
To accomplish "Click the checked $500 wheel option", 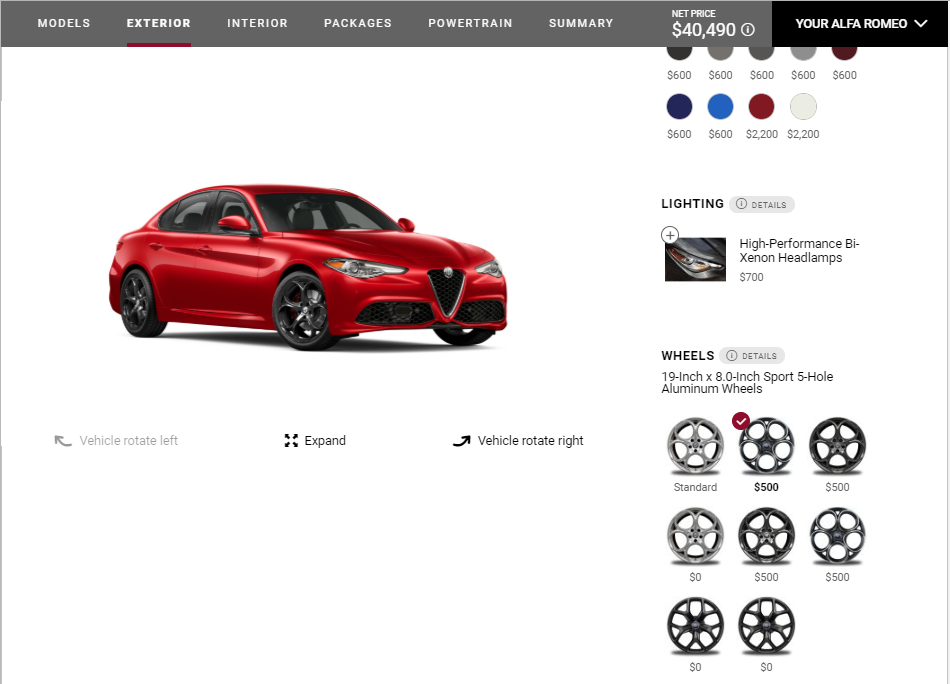I will pyautogui.click(x=766, y=447).
